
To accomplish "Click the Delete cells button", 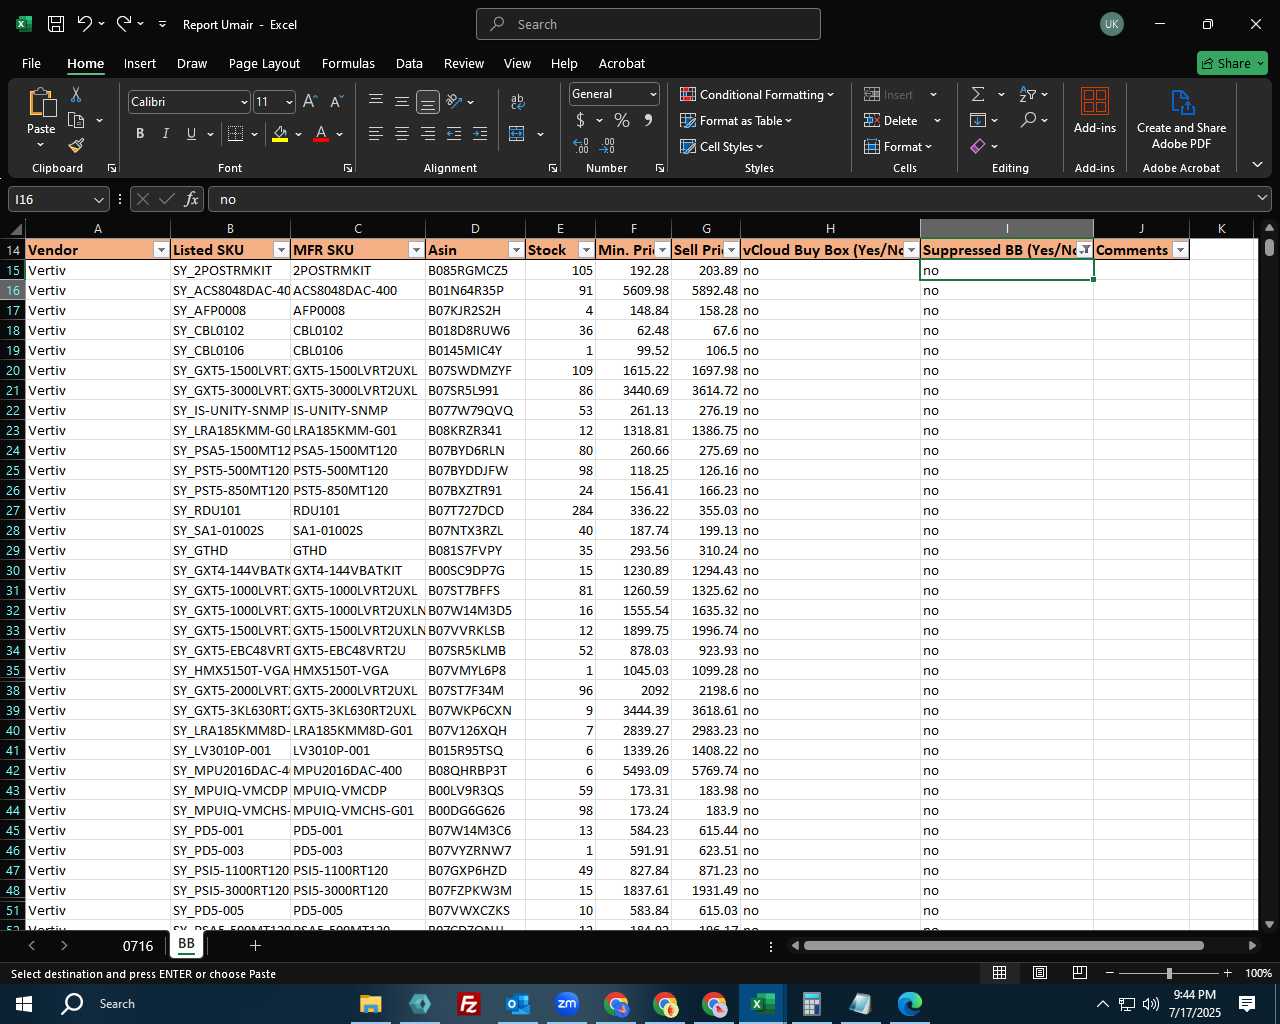I will coord(892,120).
